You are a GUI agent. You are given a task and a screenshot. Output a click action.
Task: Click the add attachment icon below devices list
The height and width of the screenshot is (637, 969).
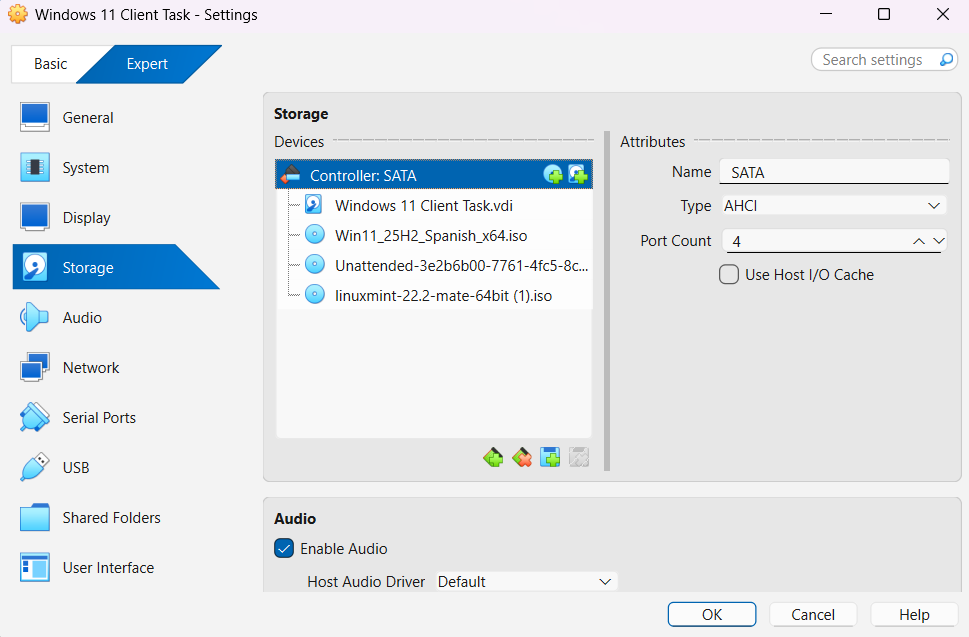click(550, 458)
